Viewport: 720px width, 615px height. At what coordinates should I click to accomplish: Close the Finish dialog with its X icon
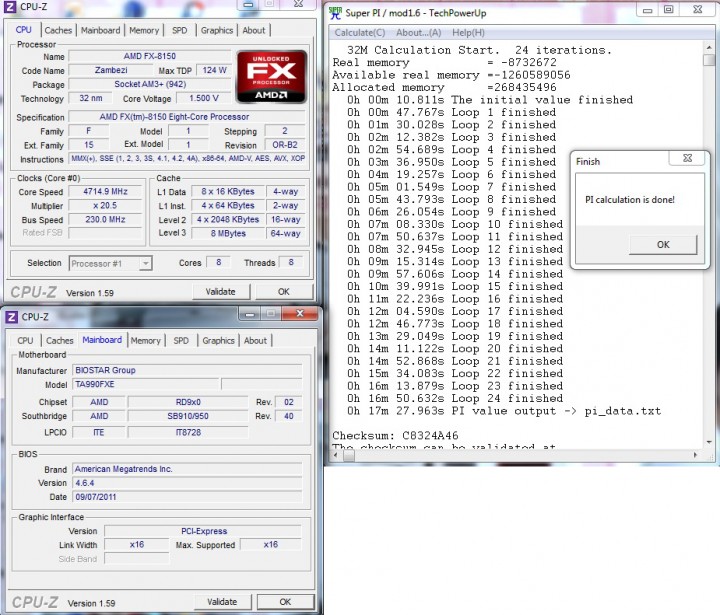[687, 158]
